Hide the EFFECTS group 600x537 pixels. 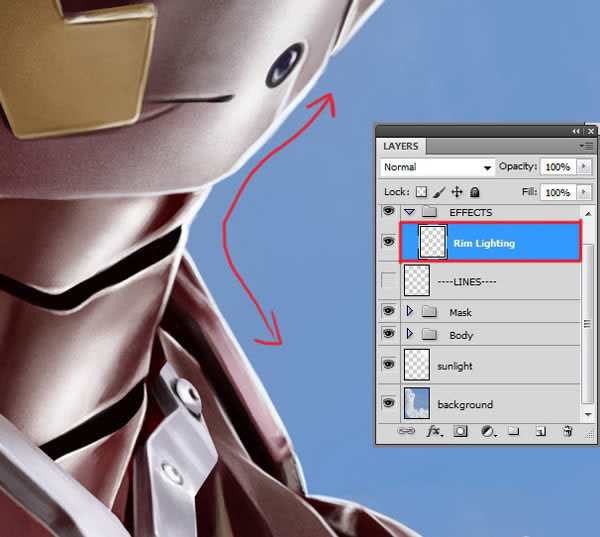[388, 211]
